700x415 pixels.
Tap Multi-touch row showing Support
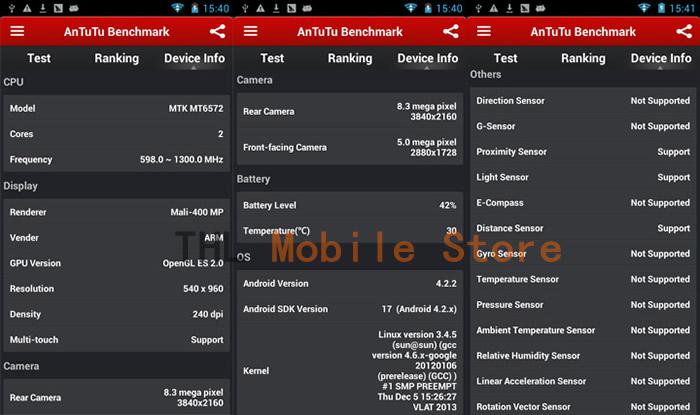117,340
